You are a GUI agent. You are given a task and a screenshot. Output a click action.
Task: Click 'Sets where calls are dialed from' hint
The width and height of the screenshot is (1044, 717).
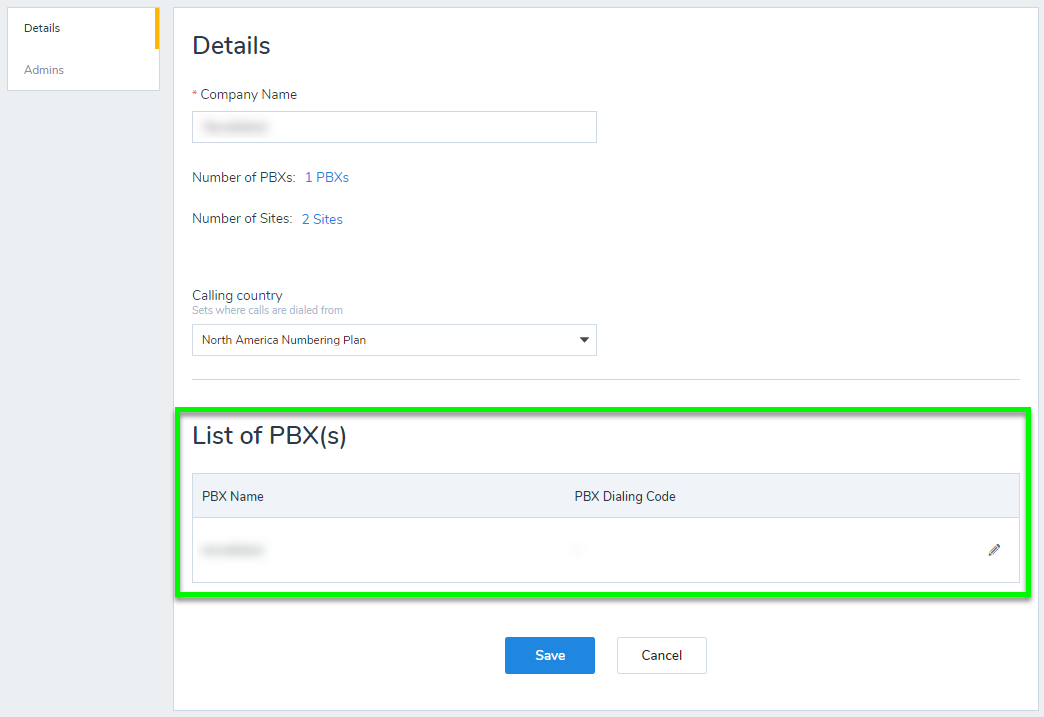pos(267,310)
